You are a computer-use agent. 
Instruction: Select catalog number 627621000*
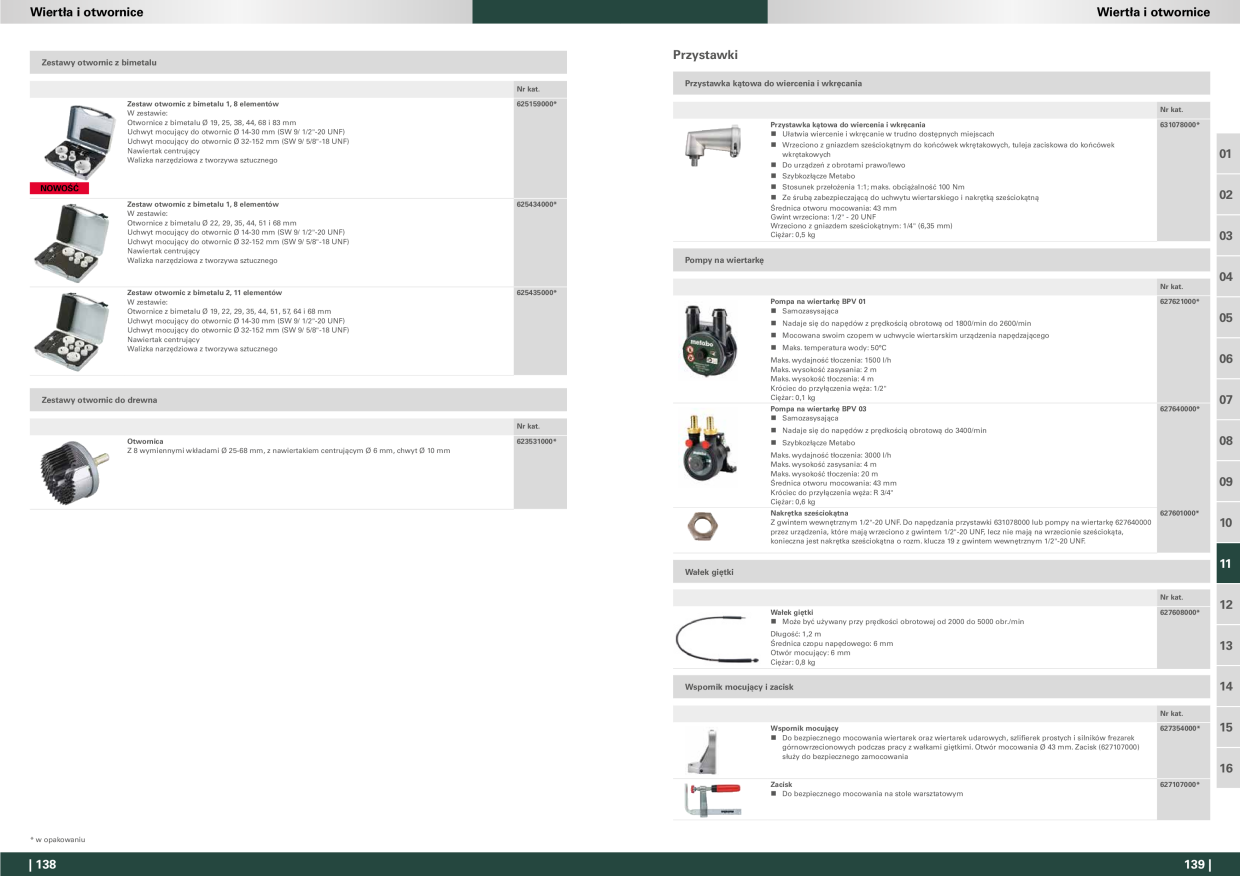click(1180, 301)
